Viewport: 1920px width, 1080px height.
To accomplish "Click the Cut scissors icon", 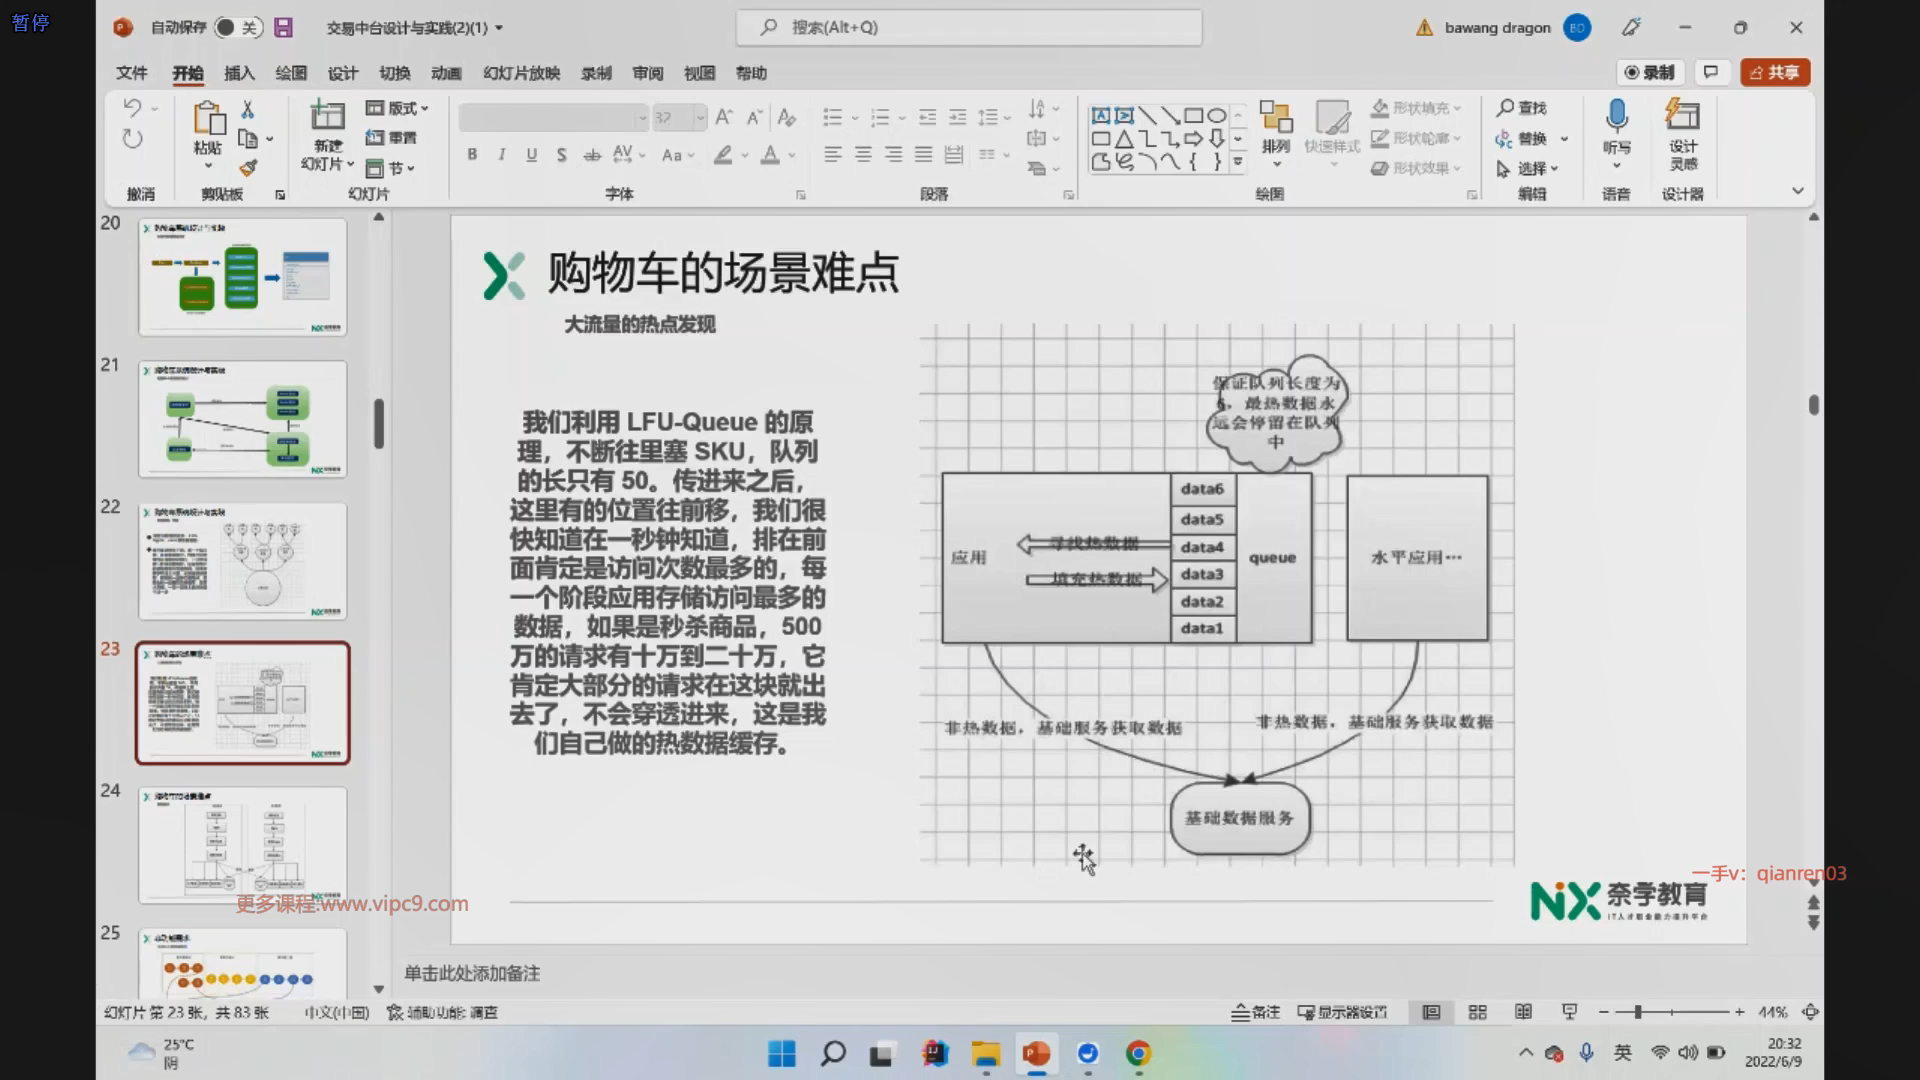I will pos(248,109).
